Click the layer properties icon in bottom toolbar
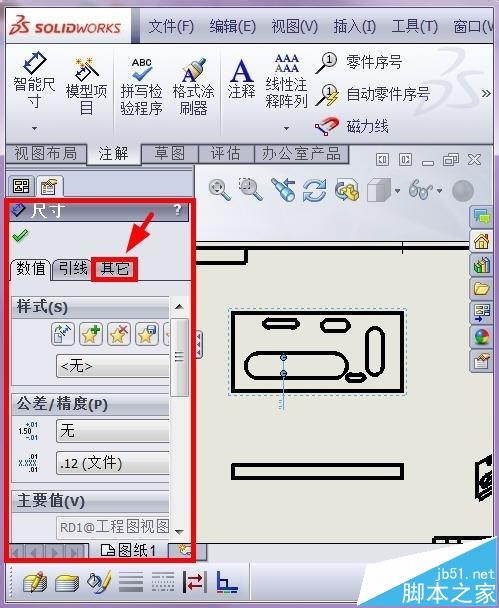Viewport: 499px width, 608px height. pos(35,583)
